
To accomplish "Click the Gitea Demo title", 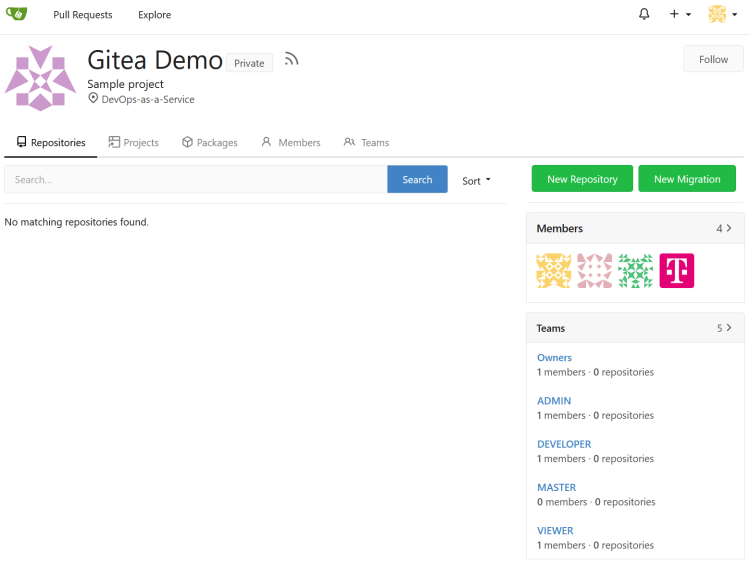I will (x=155, y=60).
